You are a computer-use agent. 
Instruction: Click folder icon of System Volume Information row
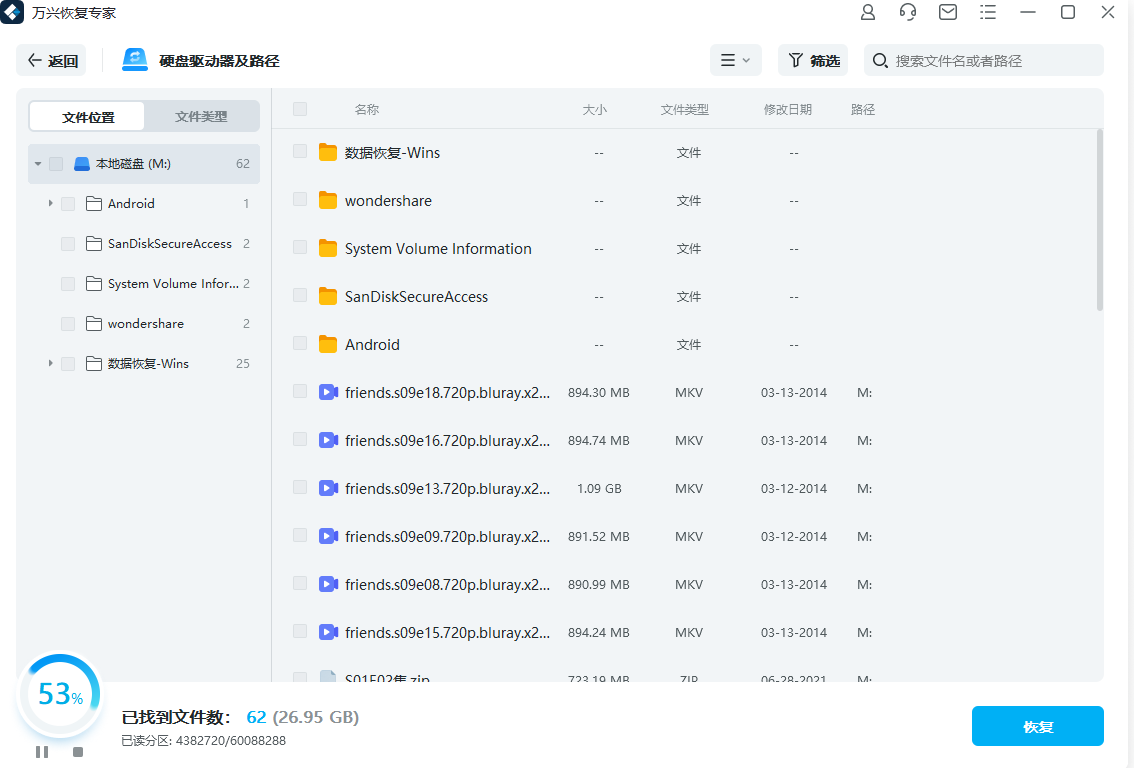[x=328, y=249]
